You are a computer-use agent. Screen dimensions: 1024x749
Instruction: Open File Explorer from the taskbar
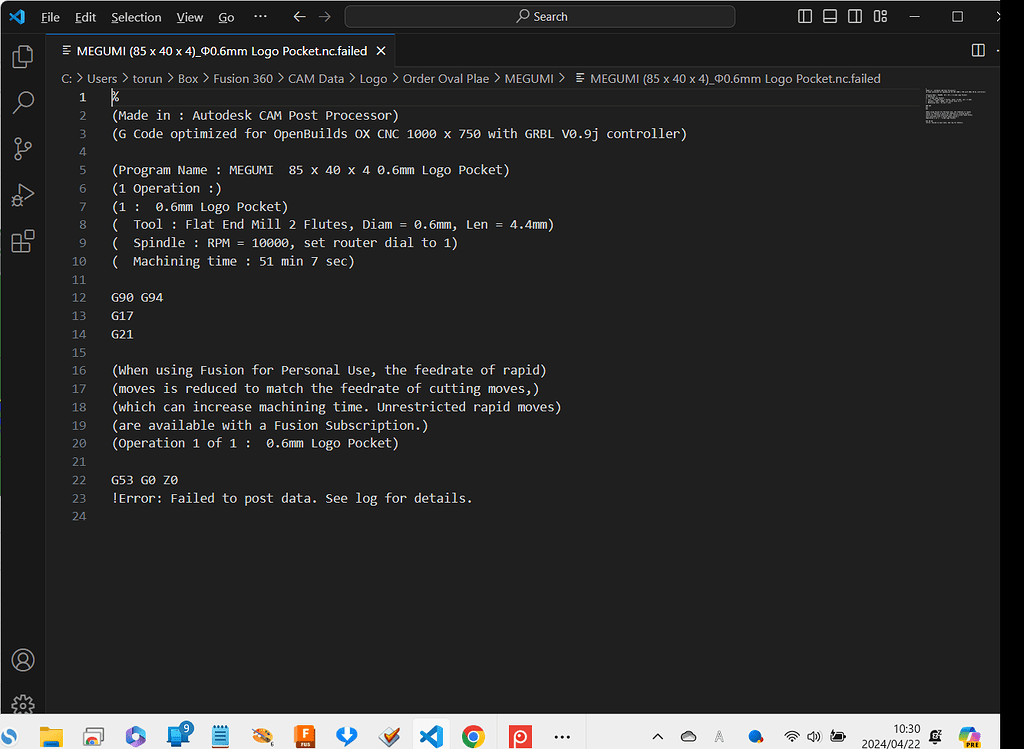point(52,736)
